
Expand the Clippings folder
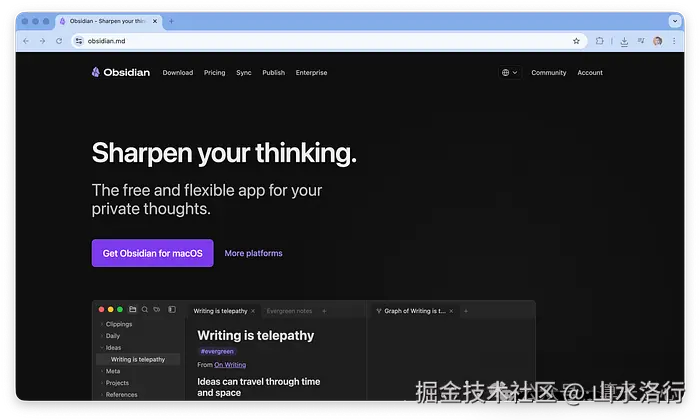(118, 324)
